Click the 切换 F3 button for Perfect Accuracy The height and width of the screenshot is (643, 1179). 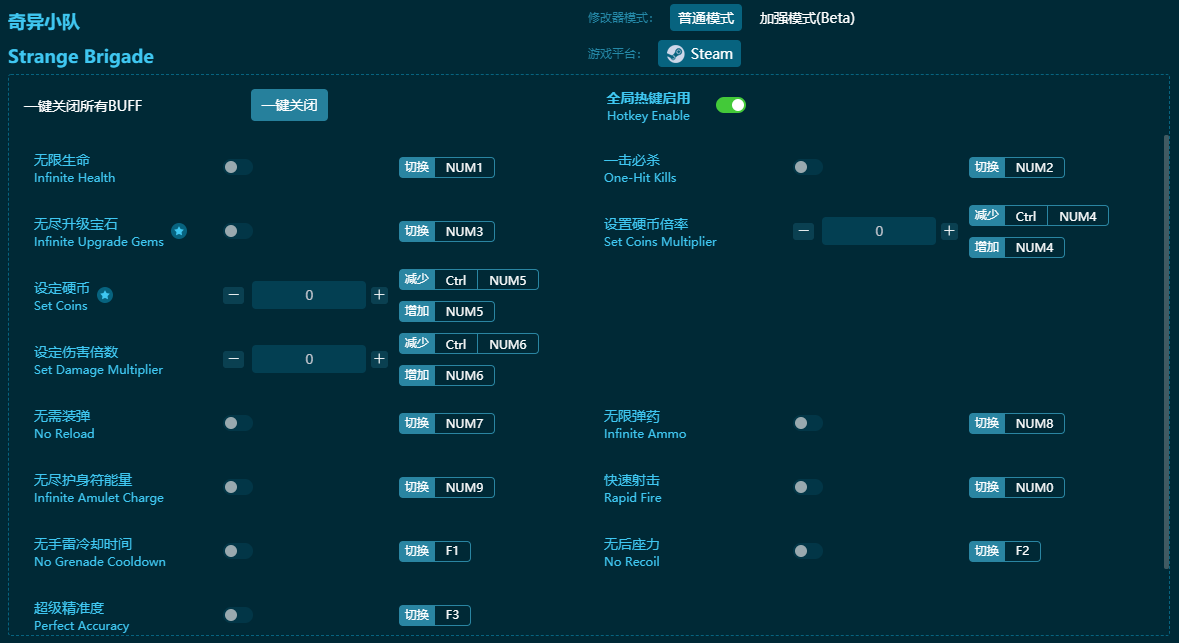click(x=434, y=615)
